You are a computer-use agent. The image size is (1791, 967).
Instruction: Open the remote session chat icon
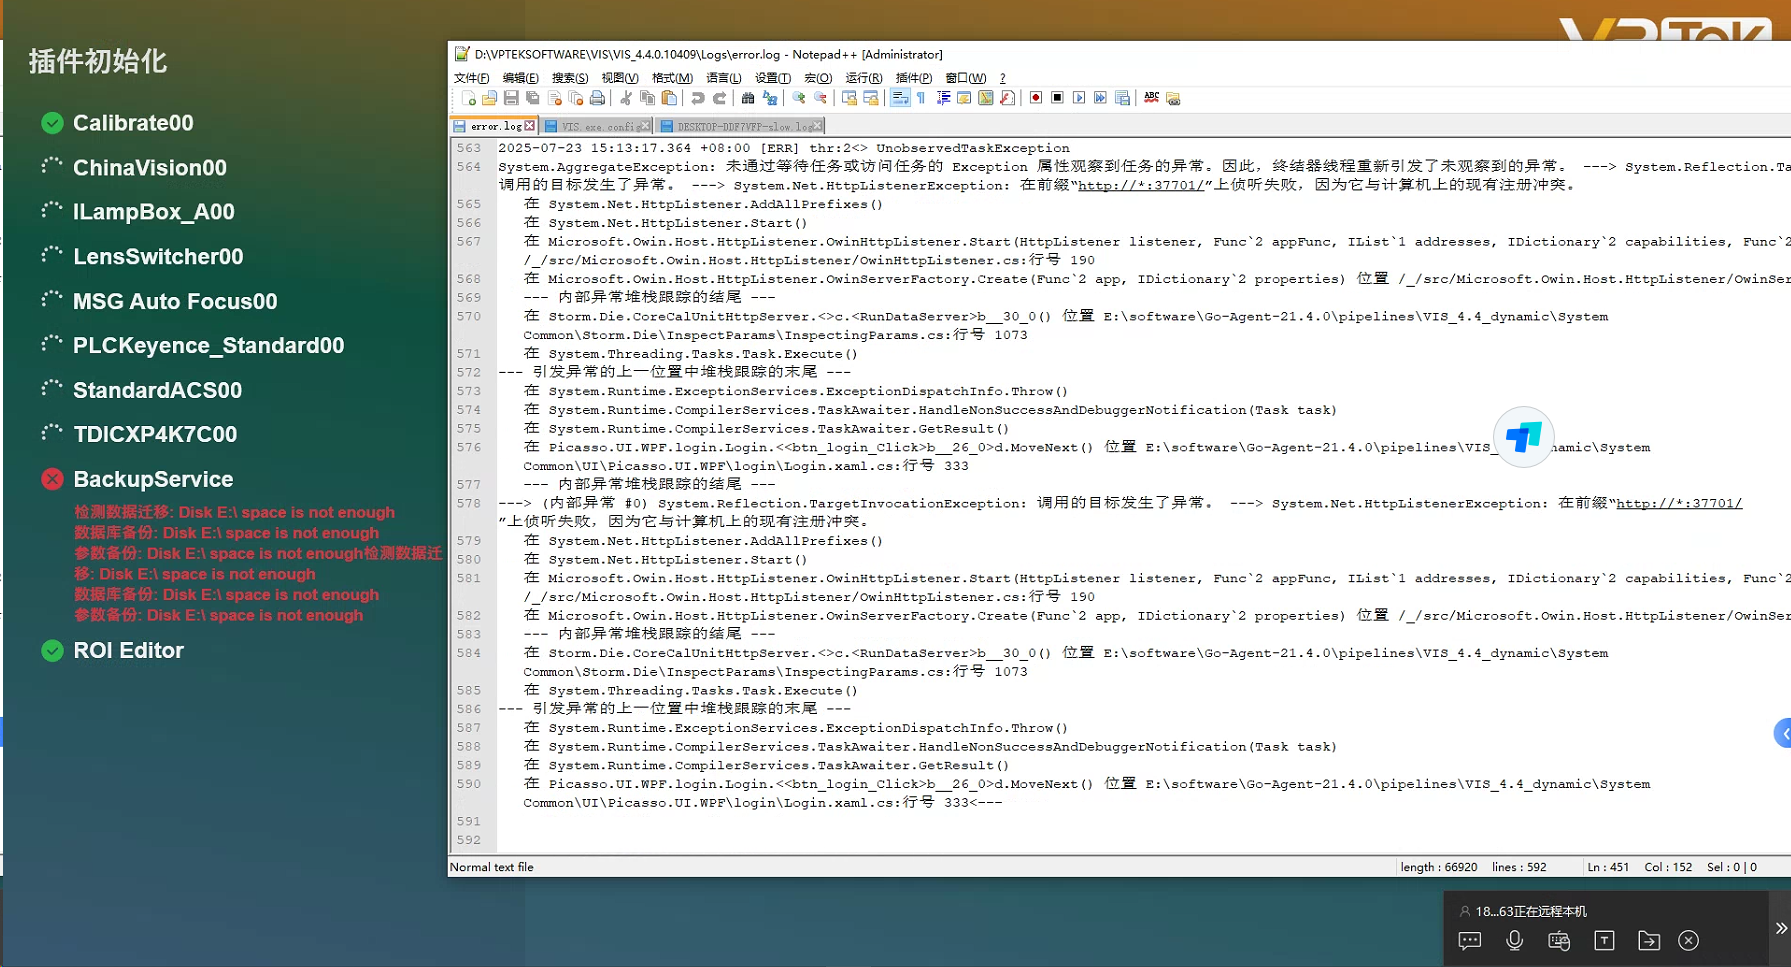pyautogui.click(x=1470, y=940)
